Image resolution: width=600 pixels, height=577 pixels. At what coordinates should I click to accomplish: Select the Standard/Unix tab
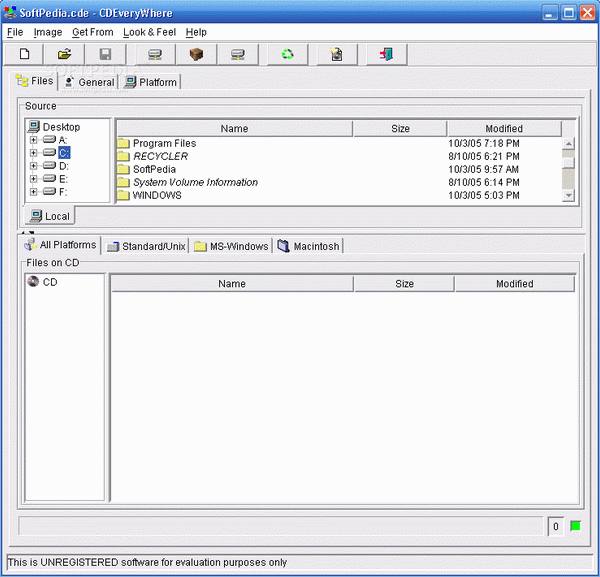pyautogui.click(x=146, y=246)
